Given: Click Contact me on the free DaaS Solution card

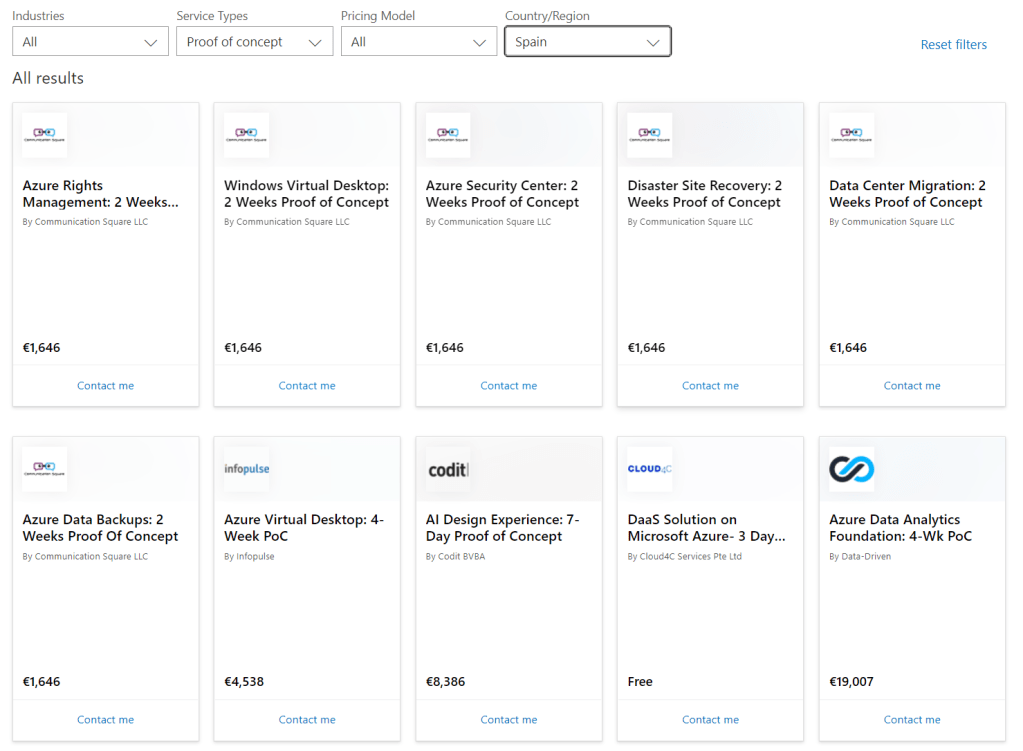Looking at the screenshot, I should 710,720.
